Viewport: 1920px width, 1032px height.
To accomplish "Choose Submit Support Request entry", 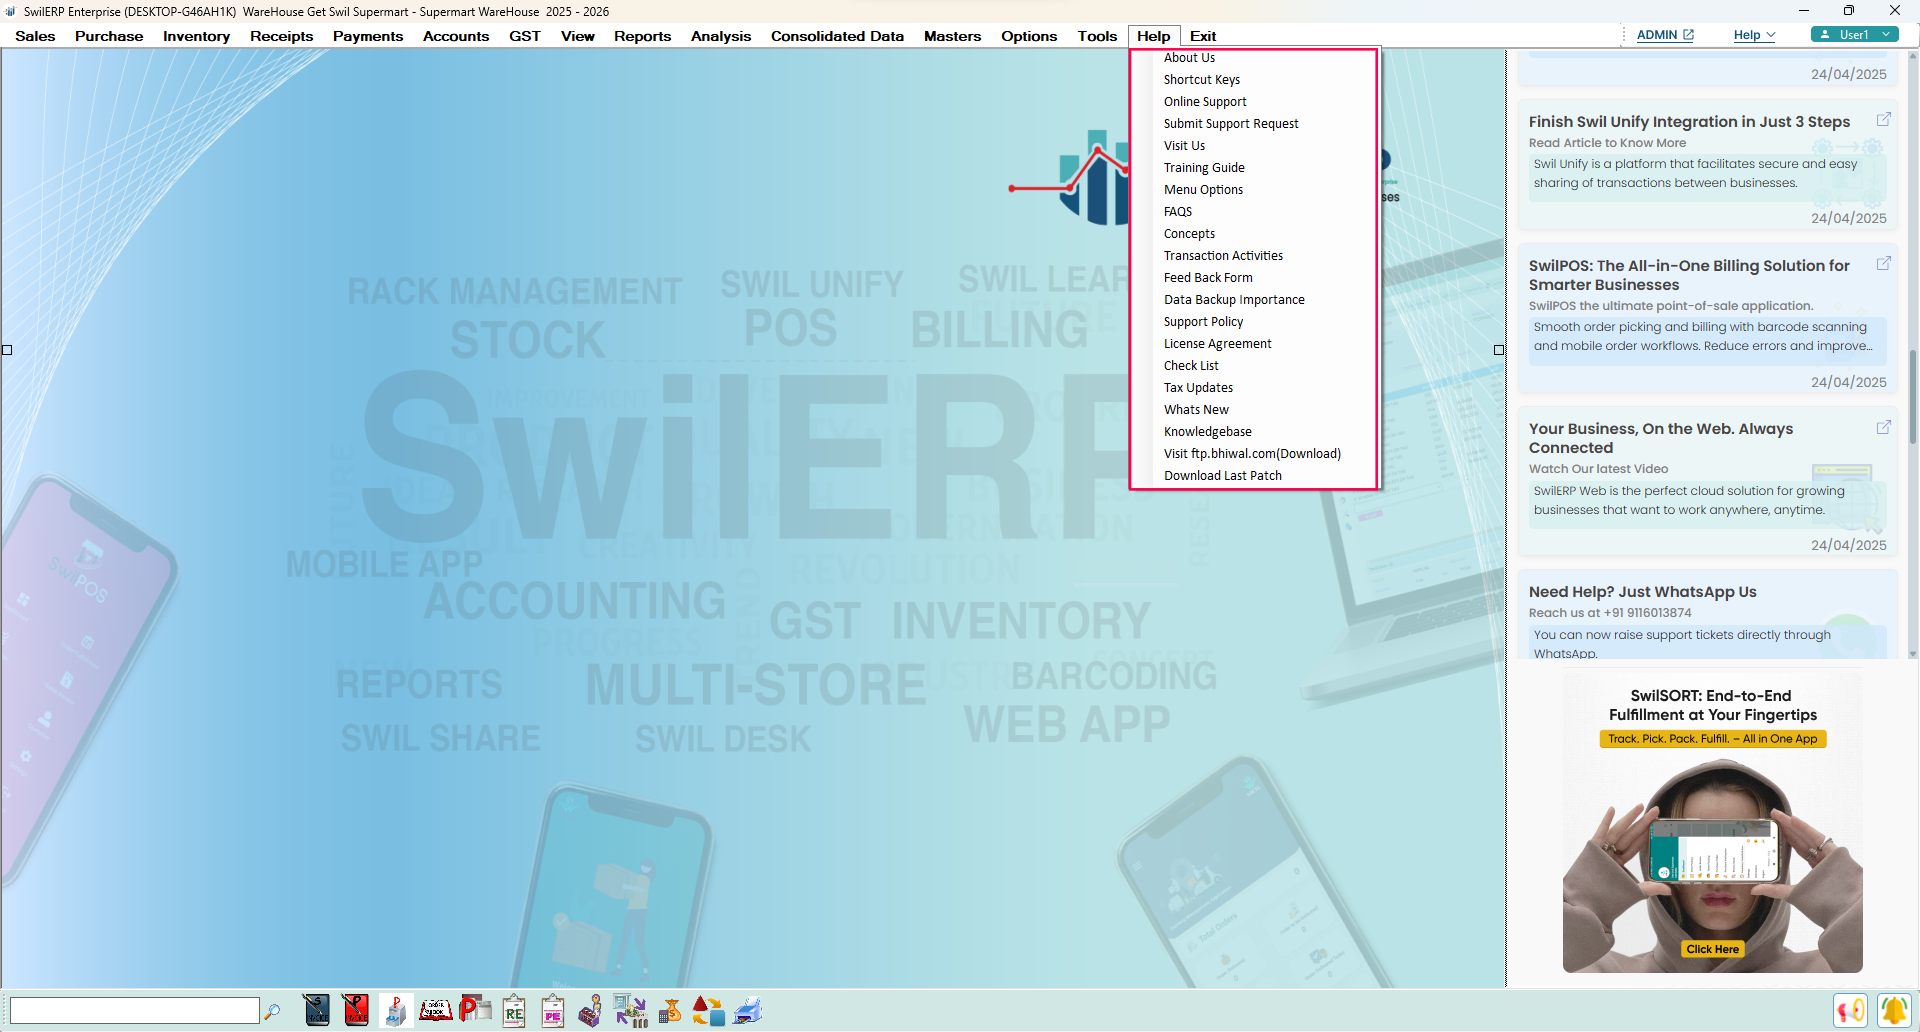I will [1231, 124].
